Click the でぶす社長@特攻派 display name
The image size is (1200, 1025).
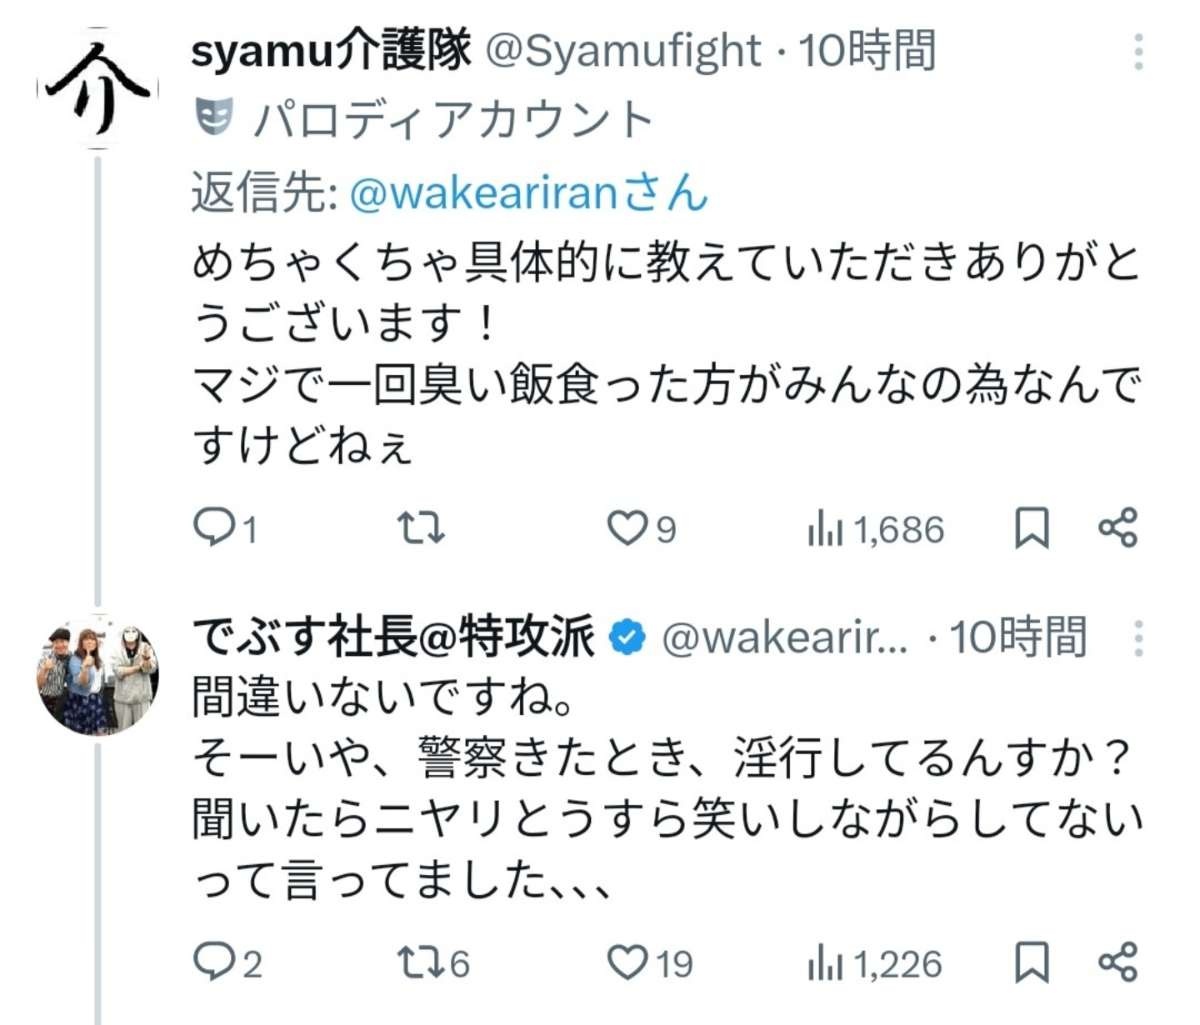pos(393,638)
